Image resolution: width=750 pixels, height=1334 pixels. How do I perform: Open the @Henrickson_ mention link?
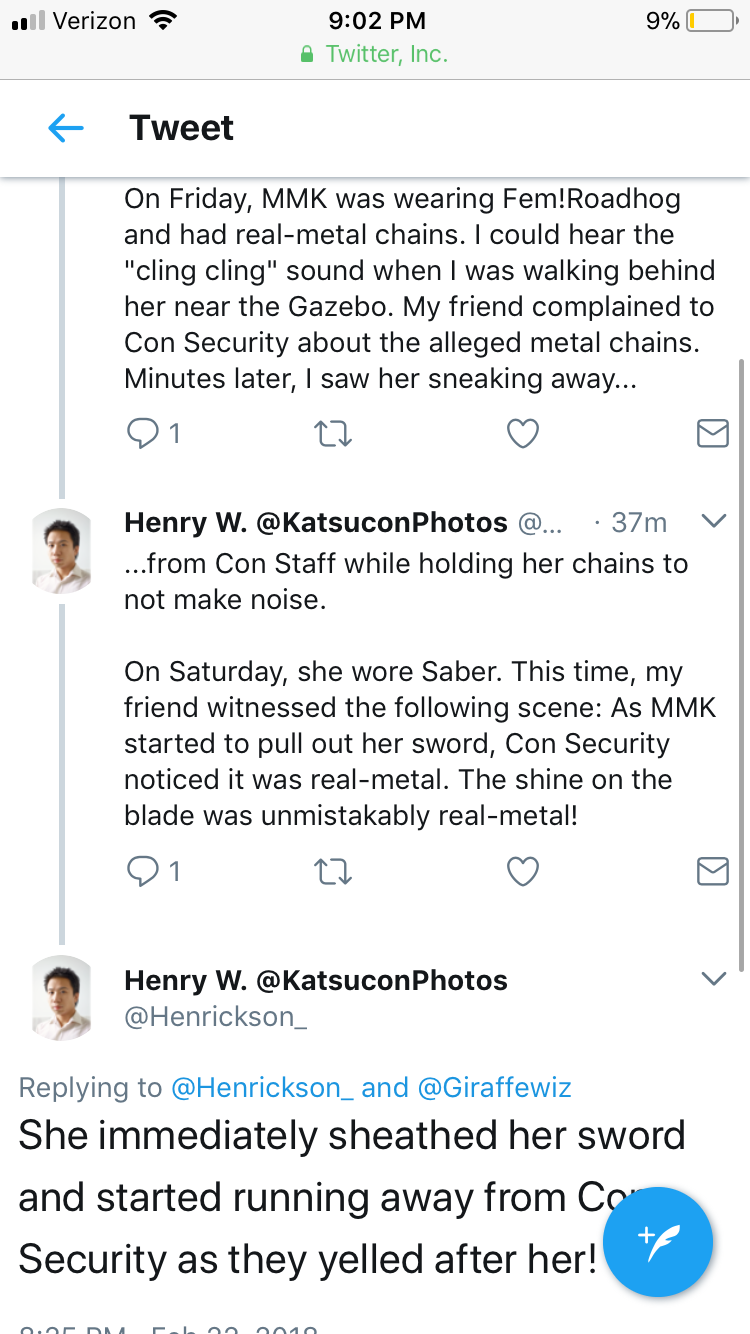click(x=263, y=1088)
